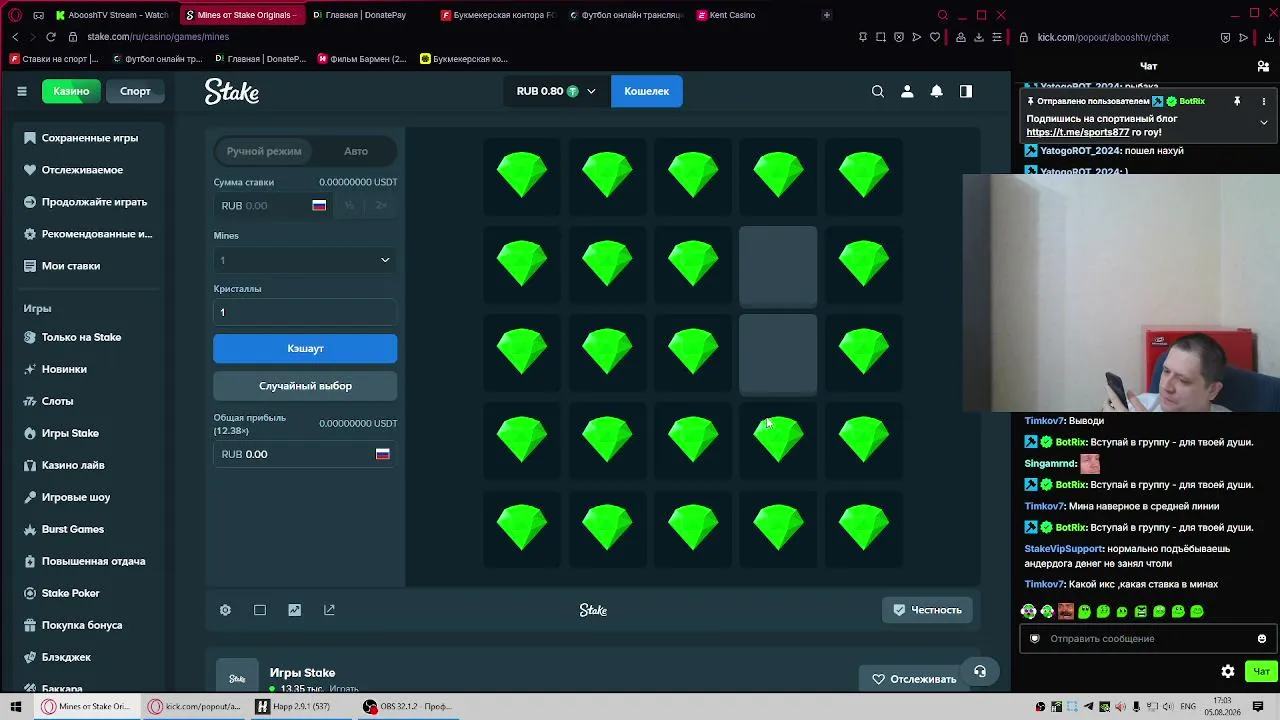
Task: Open the chat users list icon
Action: pyautogui.click(x=1263, y=66)
